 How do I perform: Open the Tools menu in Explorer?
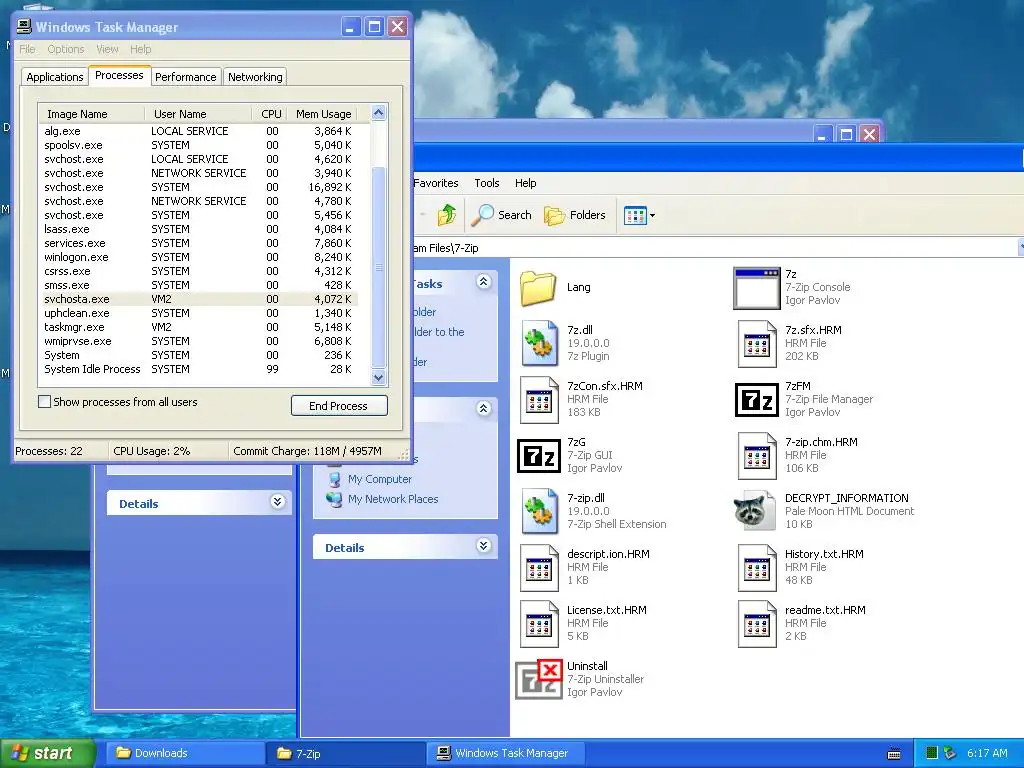pos(487,184)
